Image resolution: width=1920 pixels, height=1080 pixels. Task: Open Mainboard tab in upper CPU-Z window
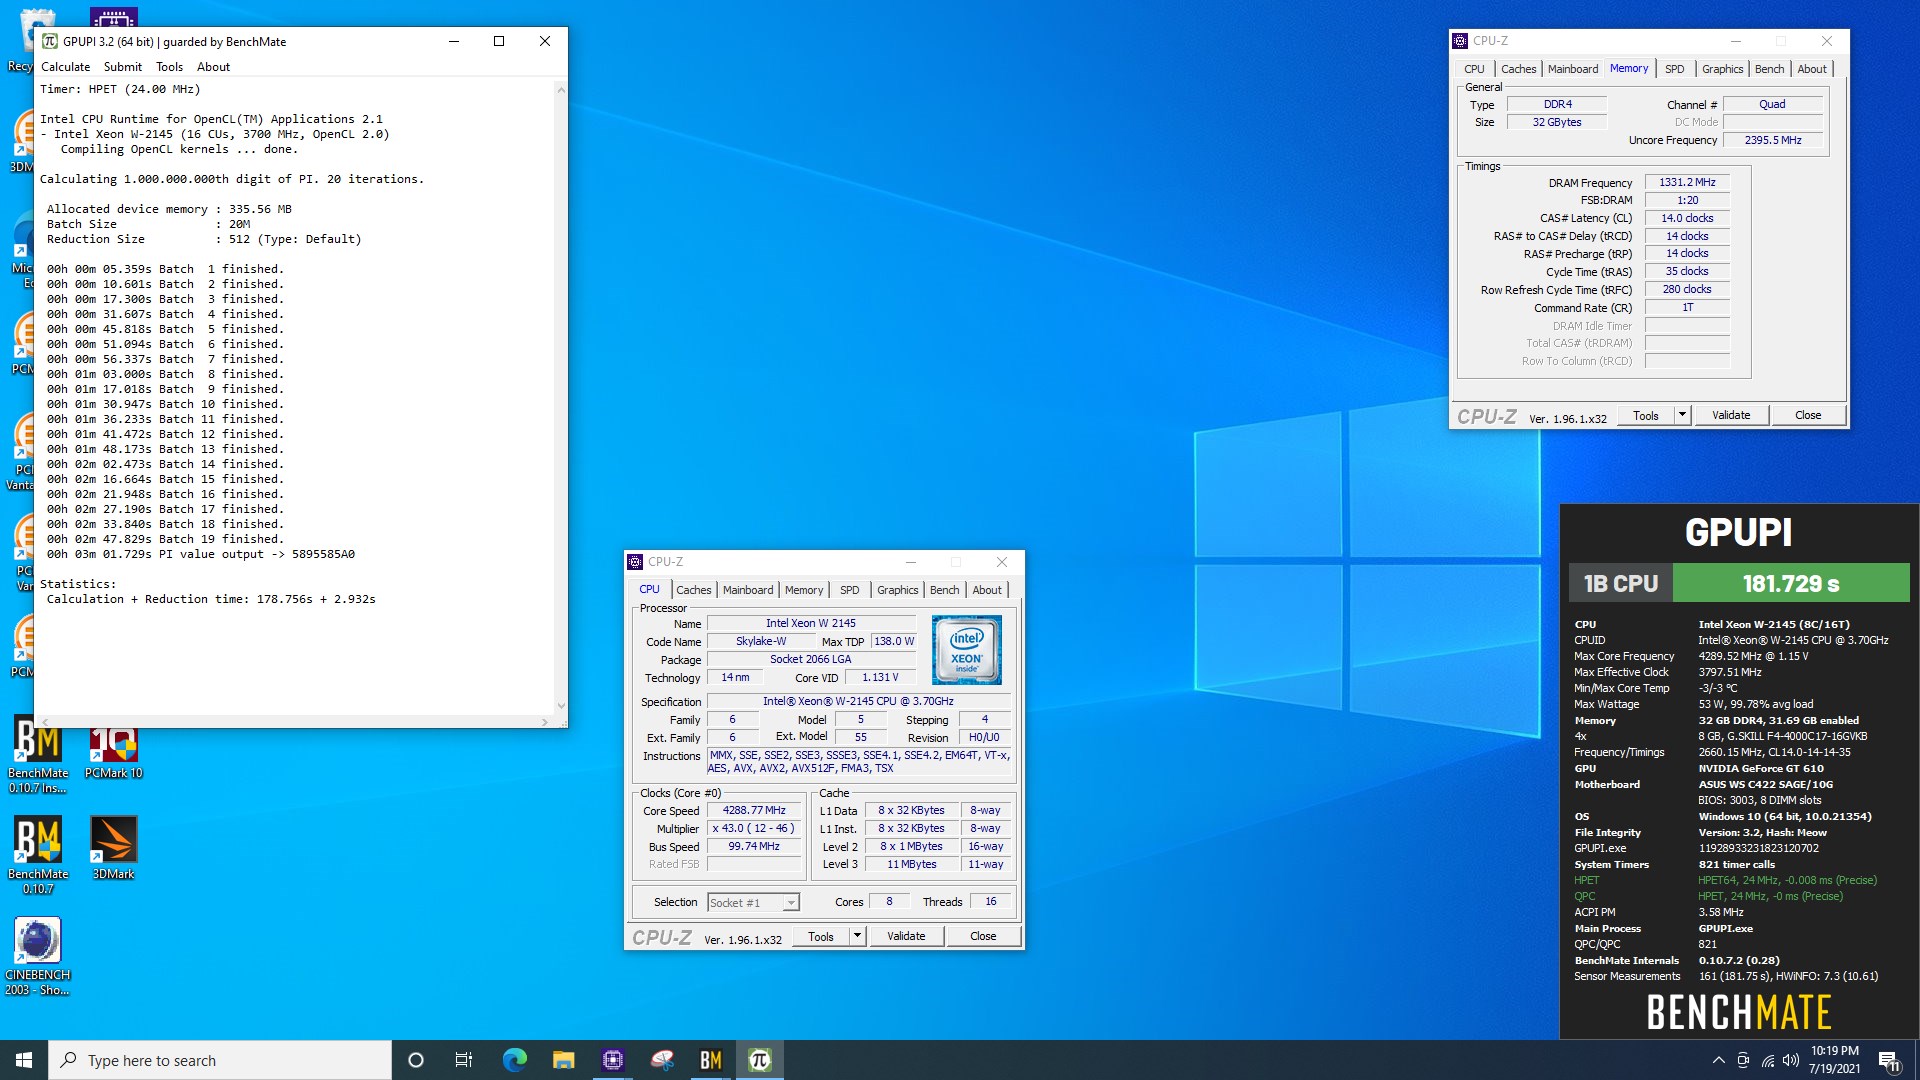pos(1573,69)
